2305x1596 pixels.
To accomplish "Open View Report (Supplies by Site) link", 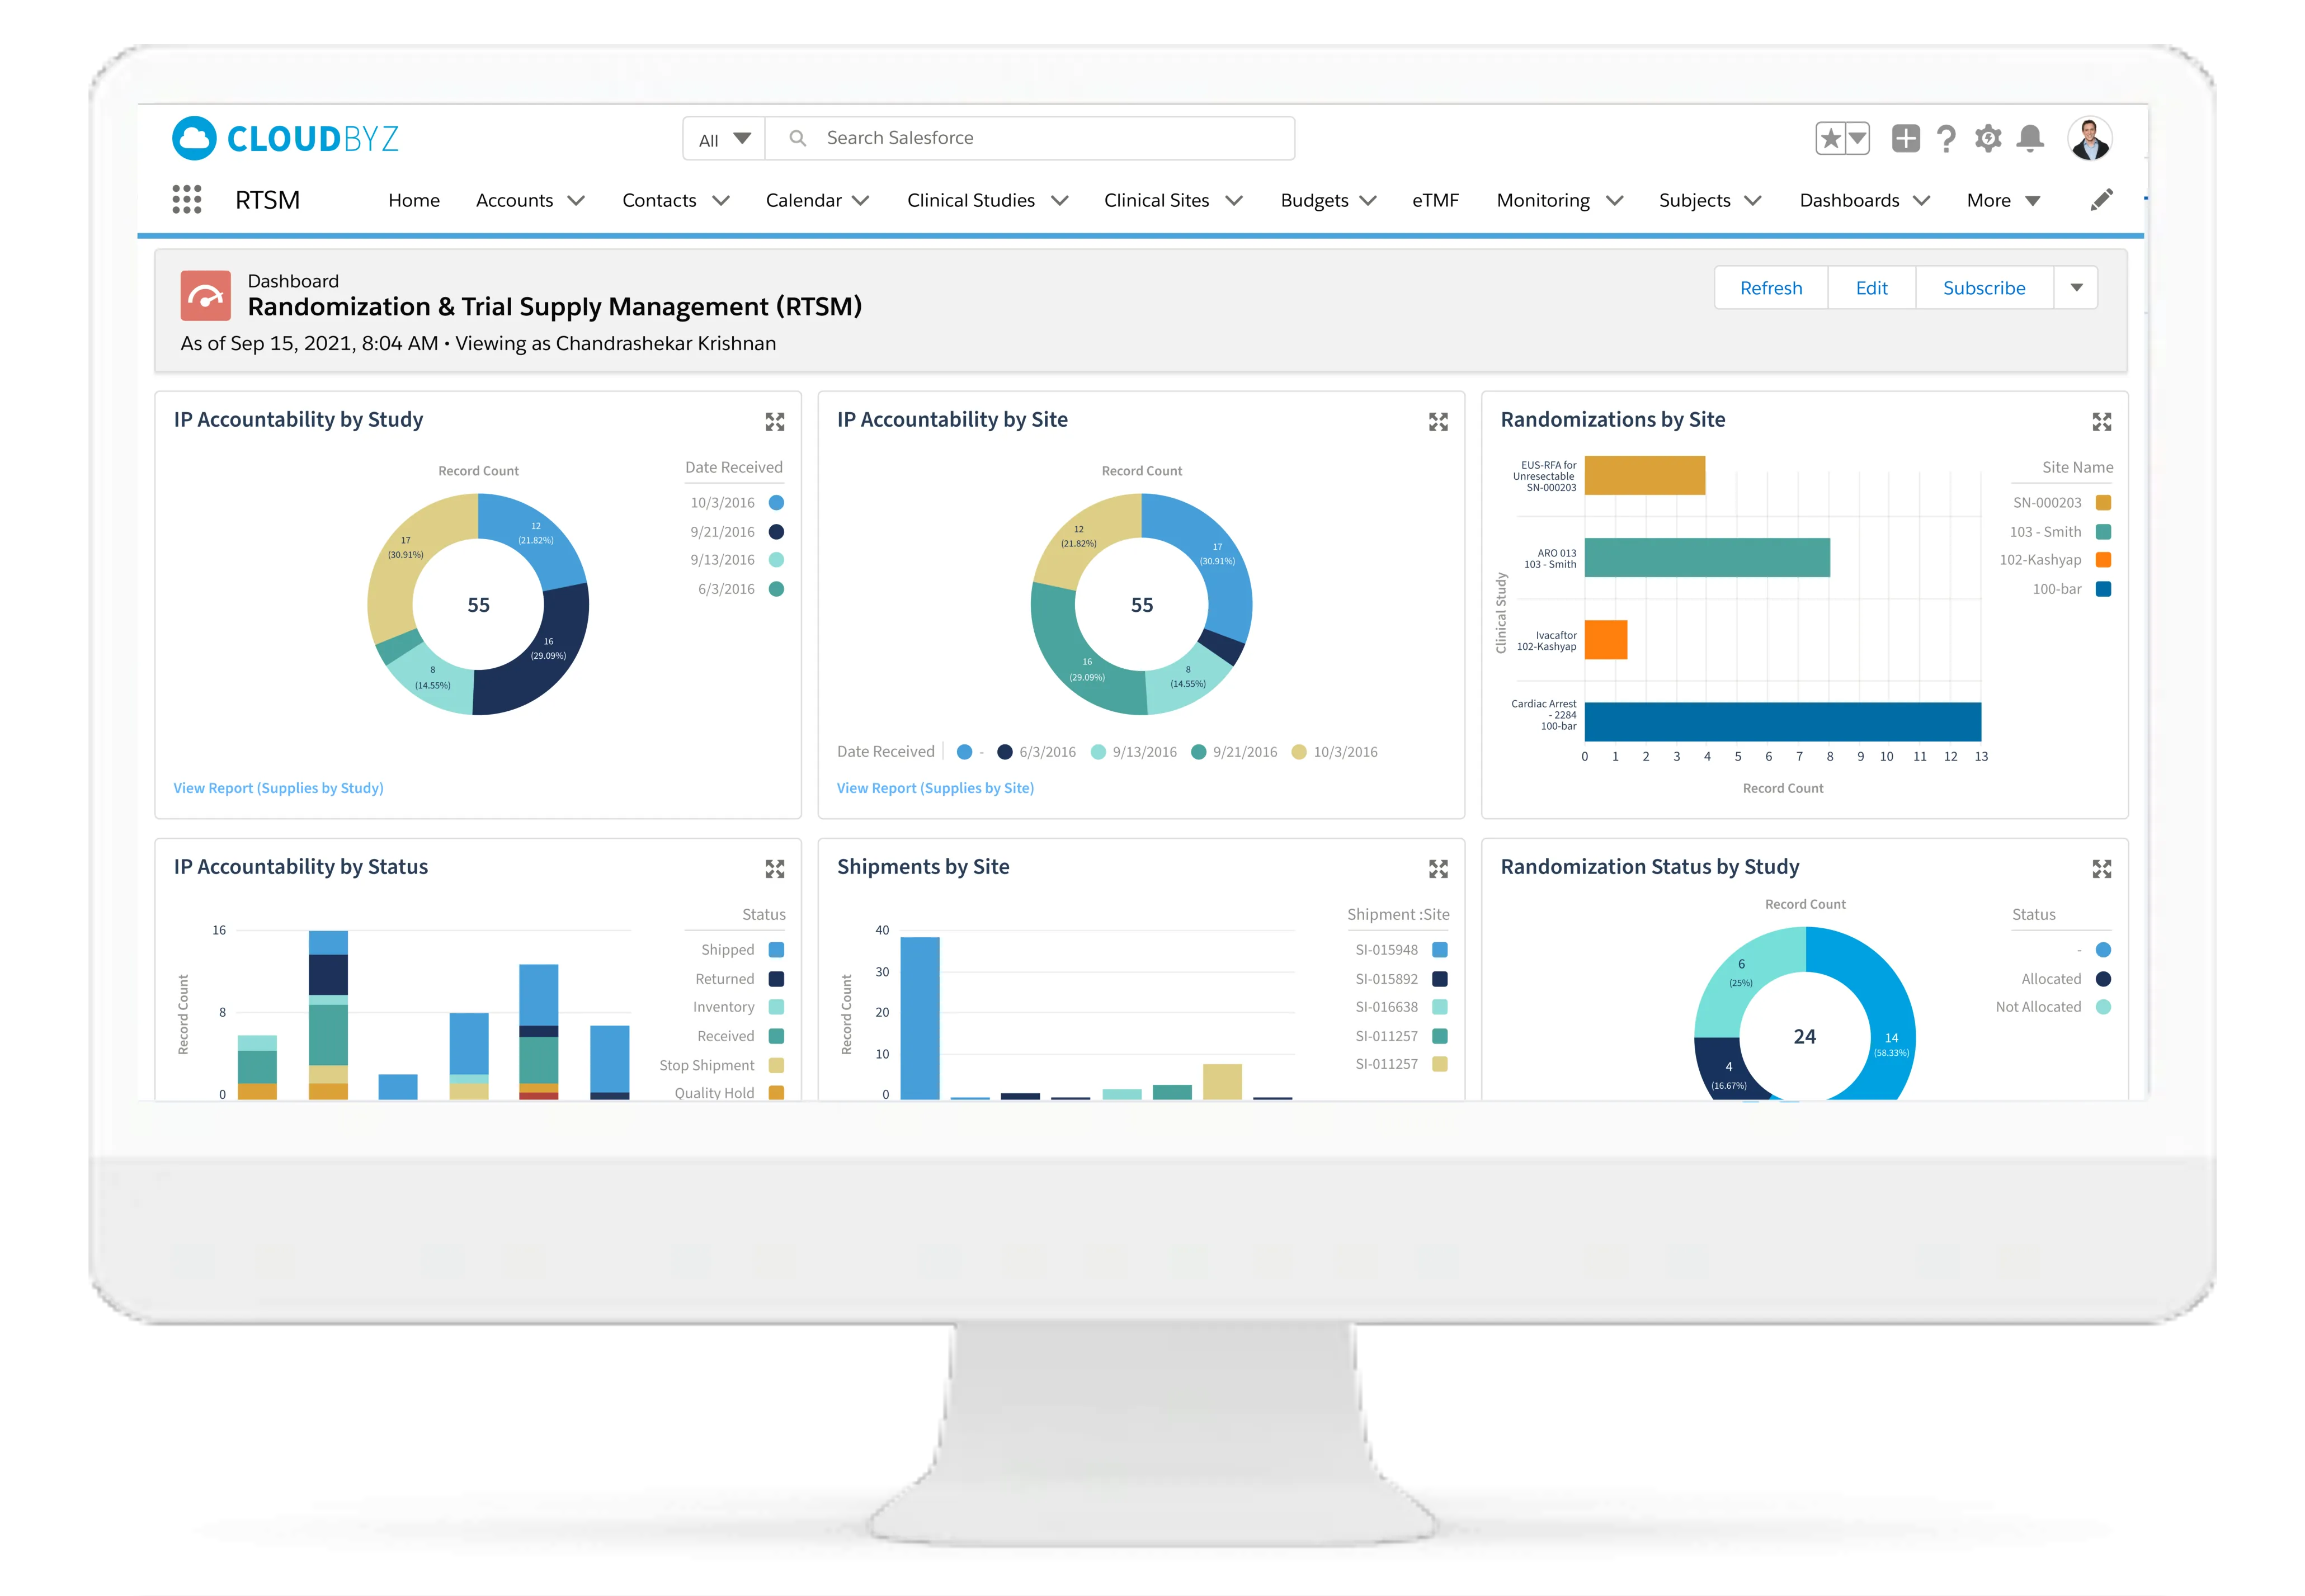I will pyautogui.click(x=935, y=788).
